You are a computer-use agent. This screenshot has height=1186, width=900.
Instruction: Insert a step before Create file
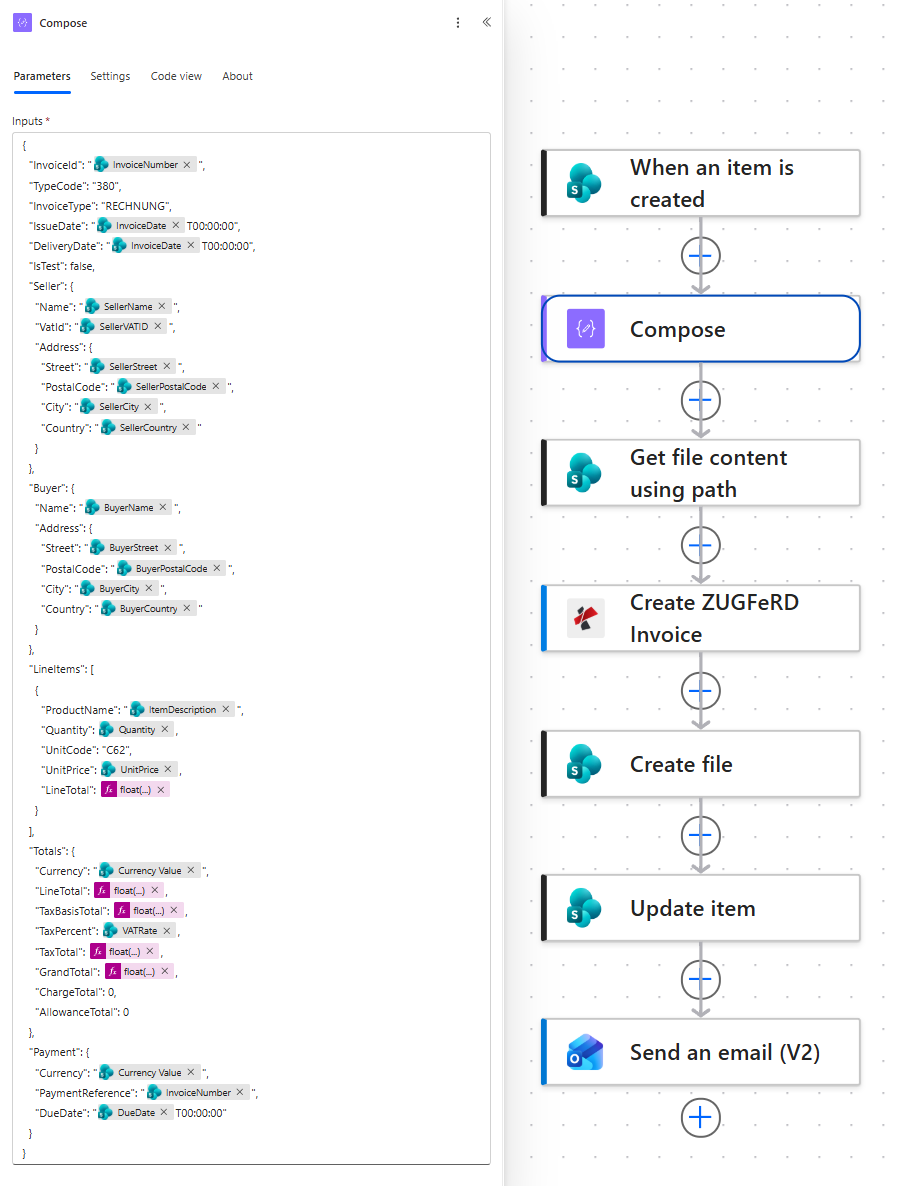point(700,691)
